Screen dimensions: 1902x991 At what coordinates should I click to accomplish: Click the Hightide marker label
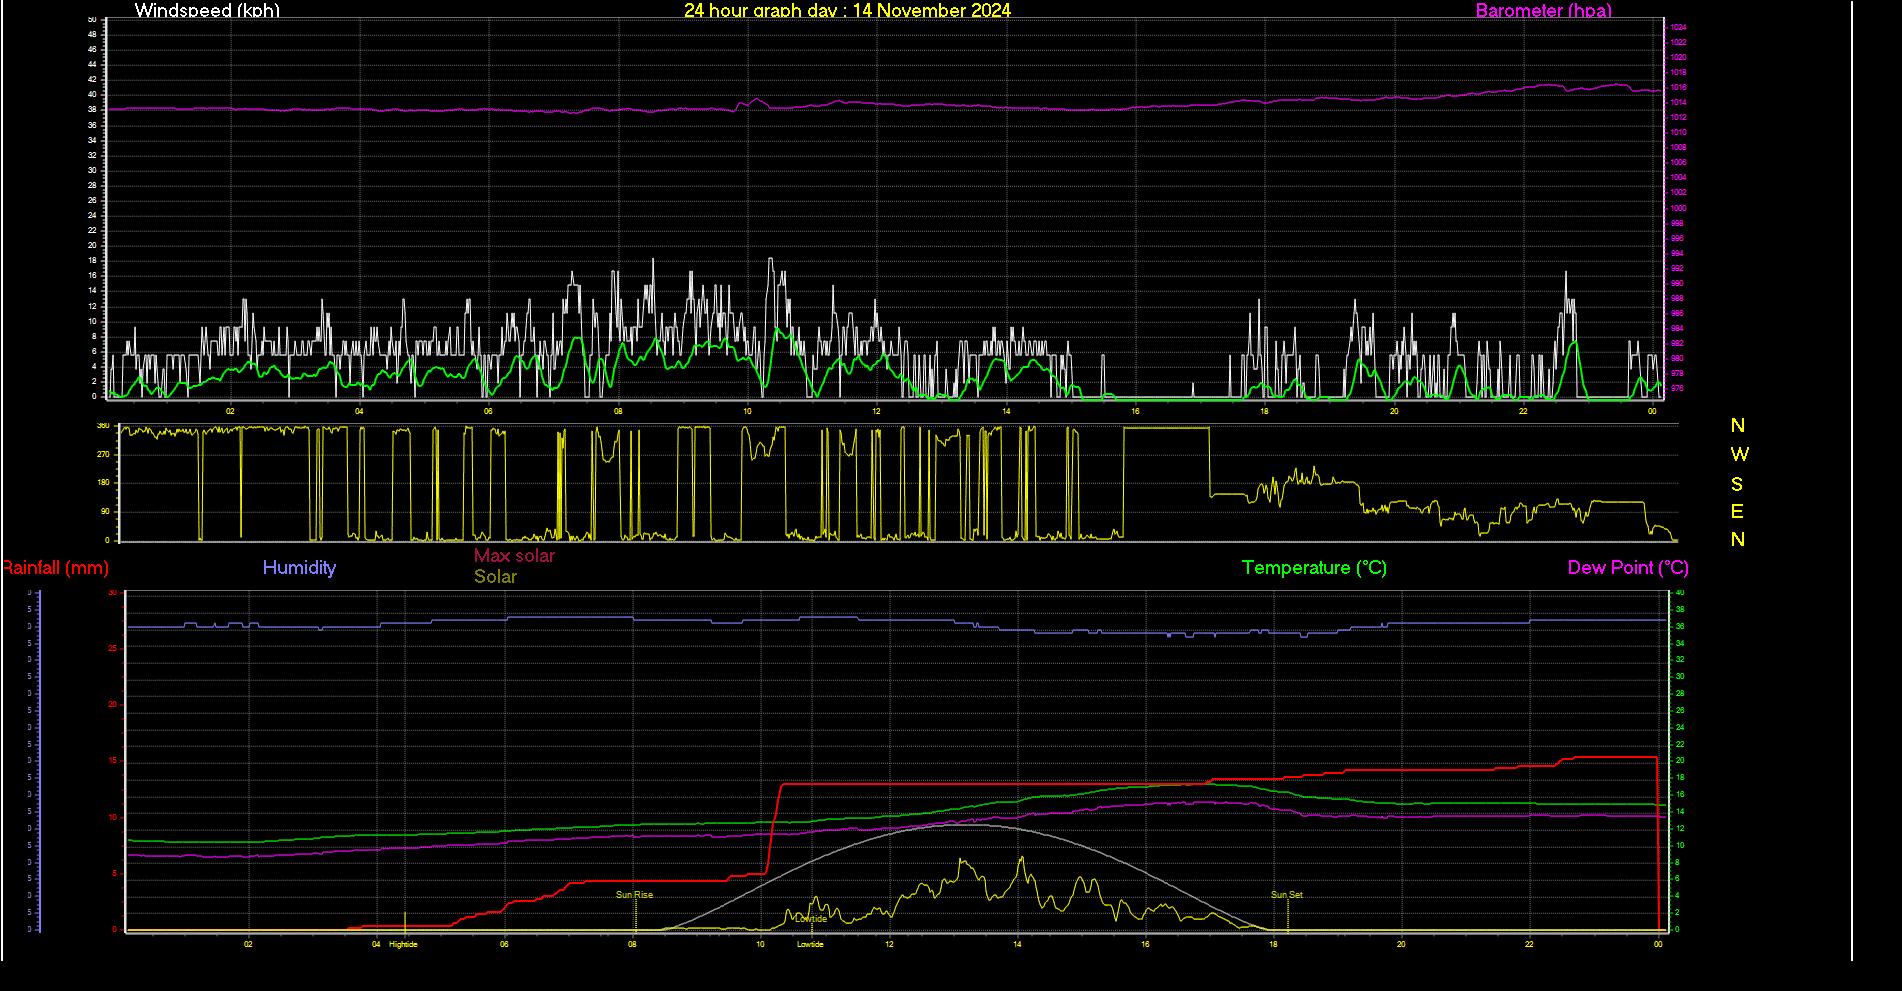(x=403, y=944)
